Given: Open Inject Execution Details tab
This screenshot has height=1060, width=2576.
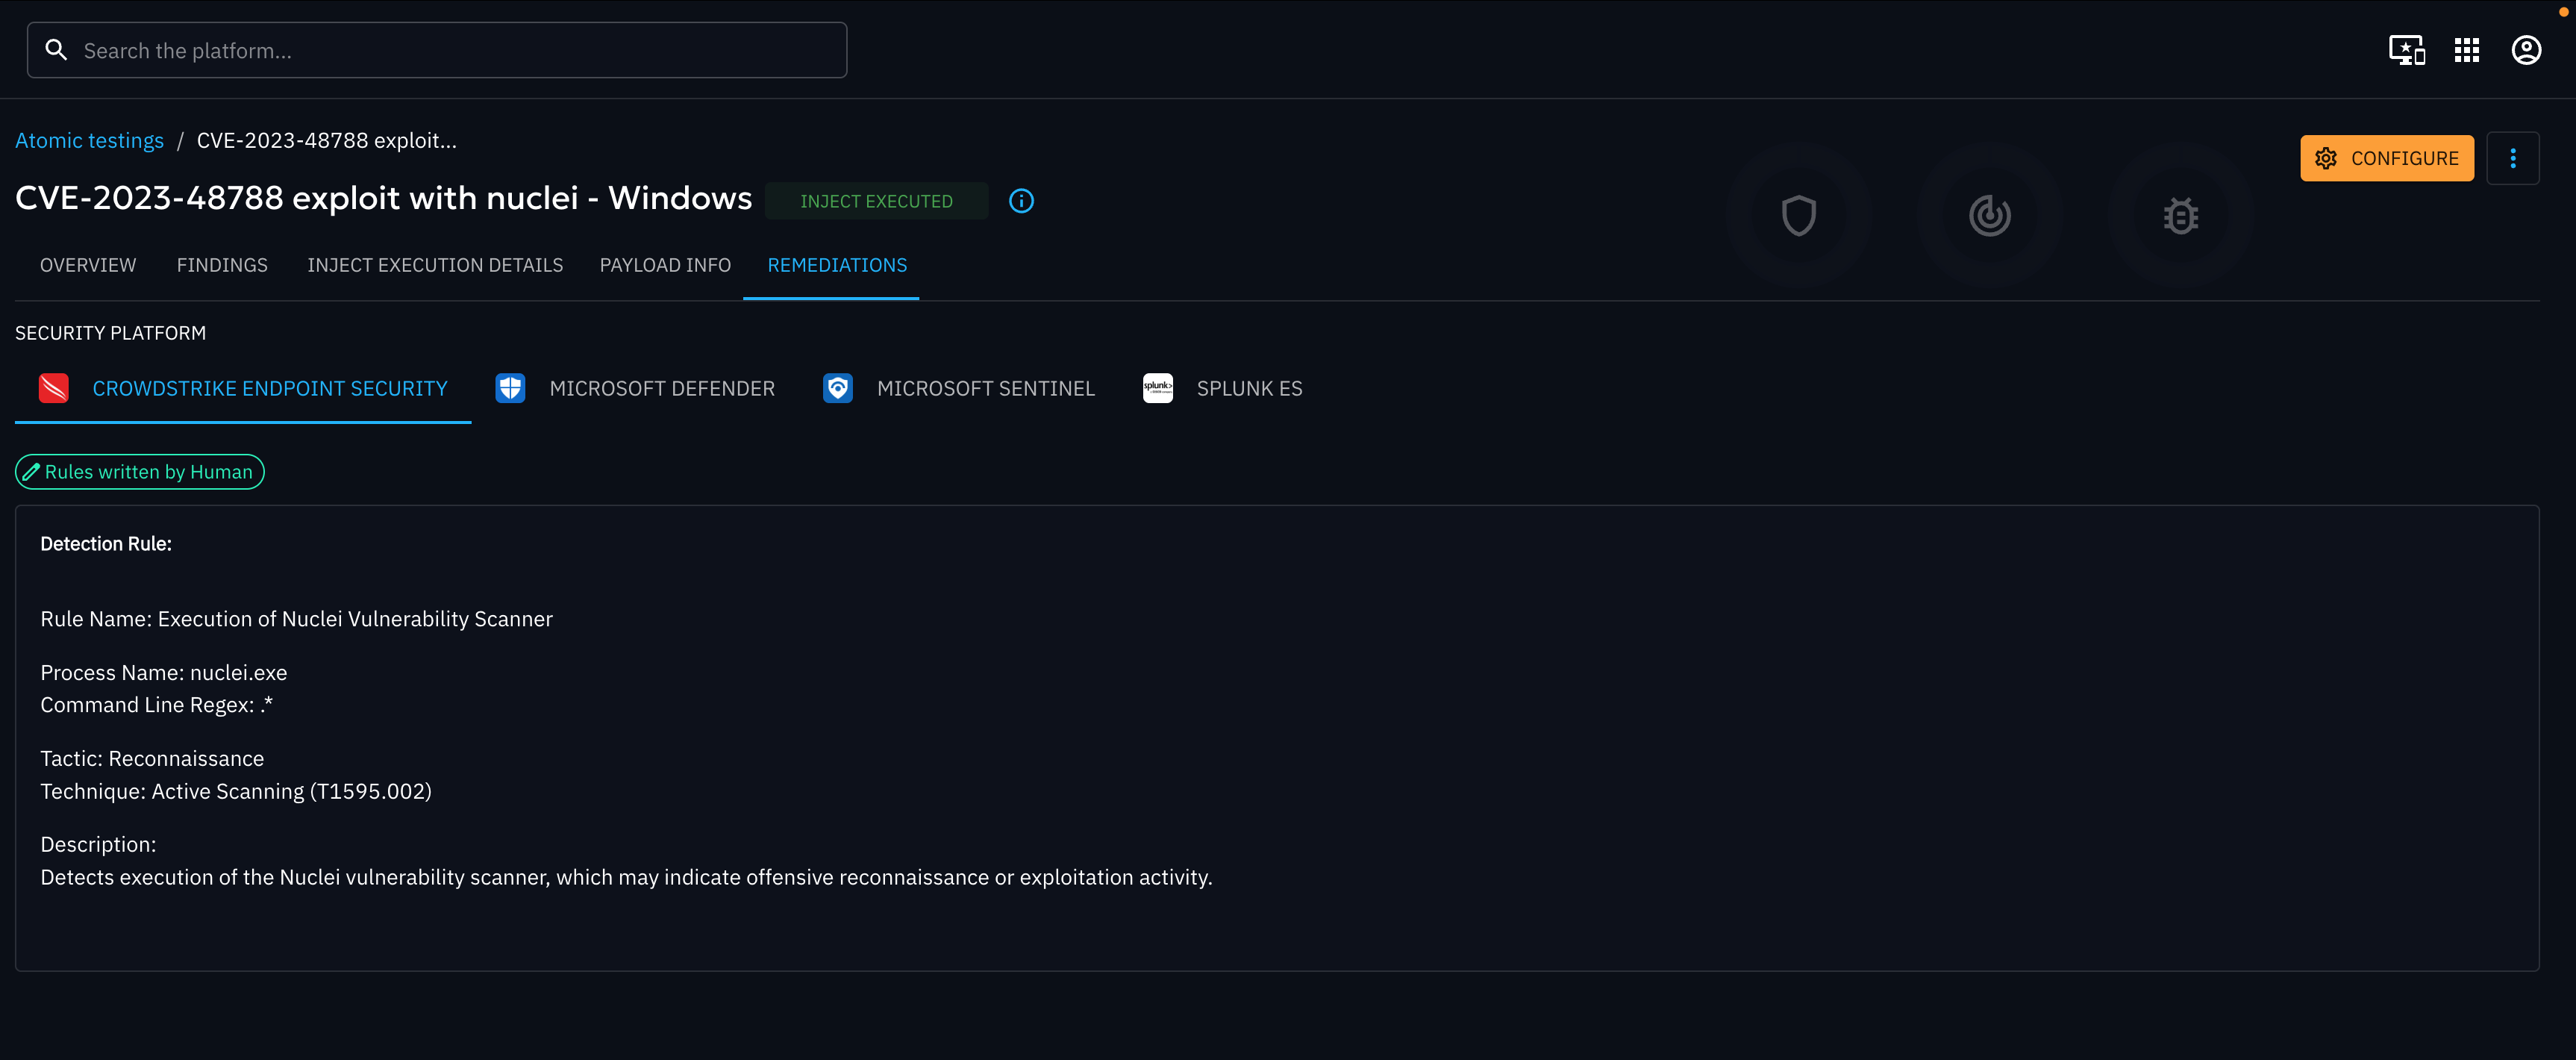Looking at the screenshot, I should pos(435,265).
